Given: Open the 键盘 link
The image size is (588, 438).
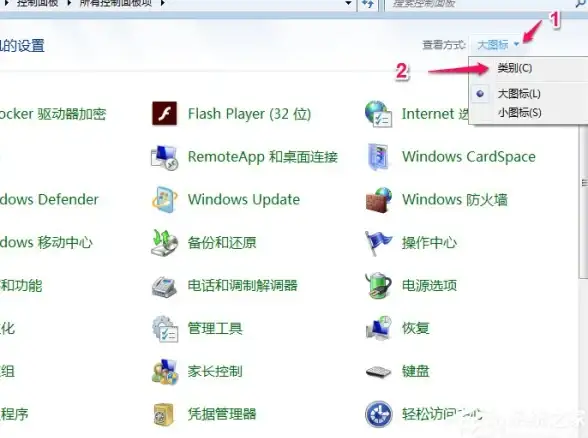Looking at the screenshot, I should point(416,371).
